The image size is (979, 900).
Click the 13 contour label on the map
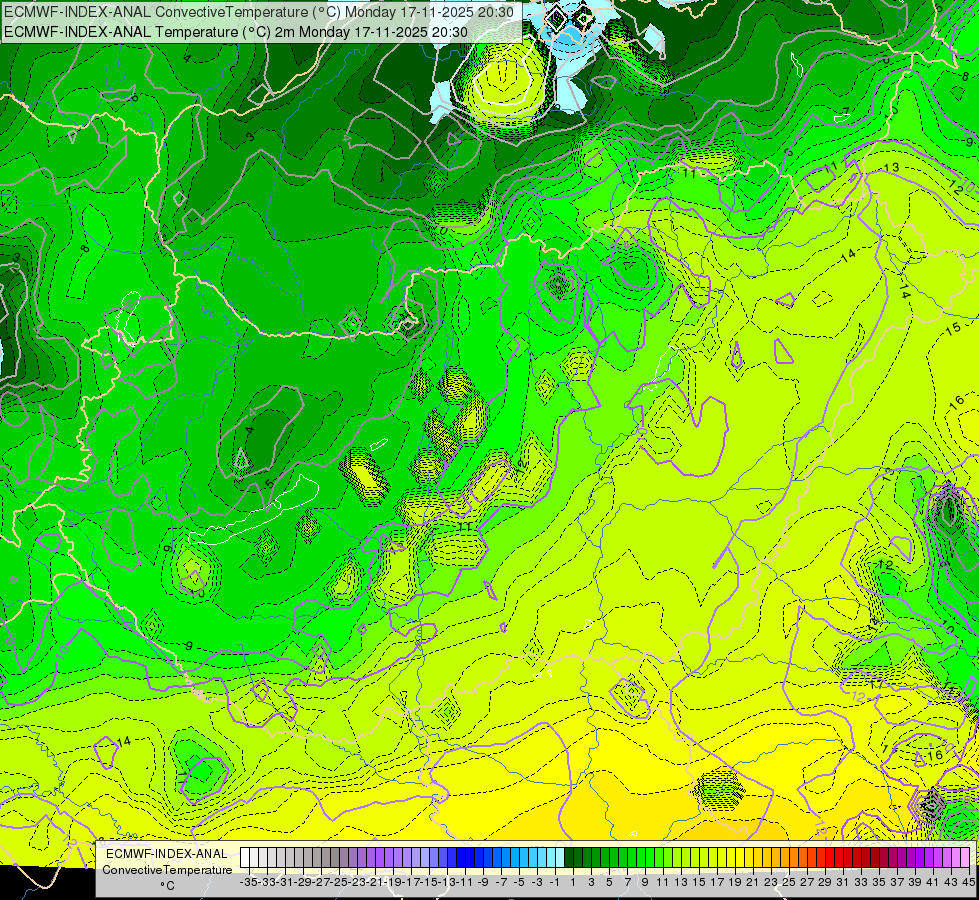click(891, 167)
